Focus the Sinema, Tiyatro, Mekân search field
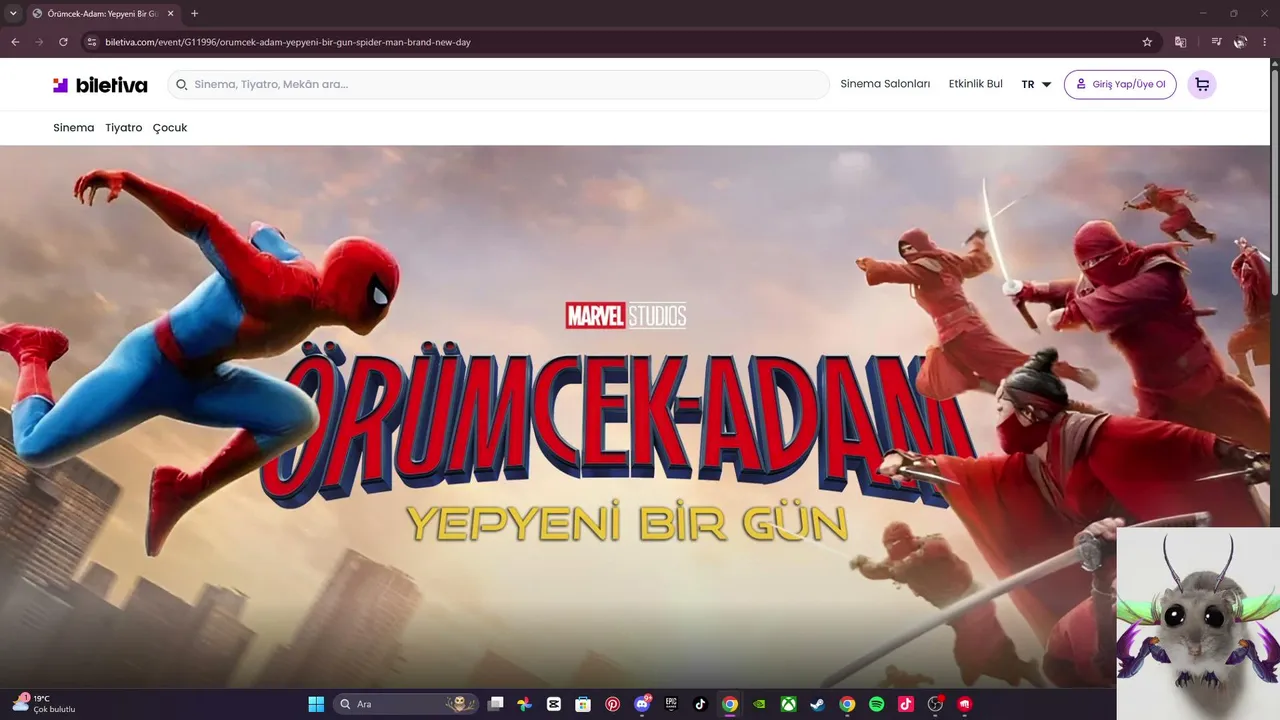The width and height of the screenshot is (1280, 720). coord(498,85)
